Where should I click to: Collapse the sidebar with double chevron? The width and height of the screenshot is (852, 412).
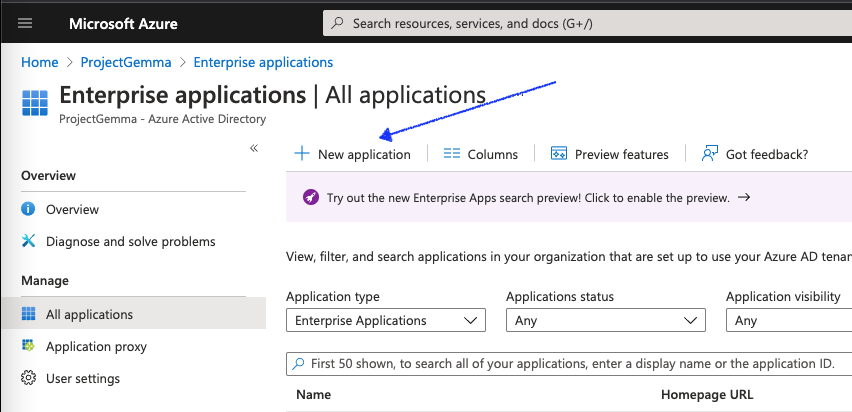[x=254, y=148]
